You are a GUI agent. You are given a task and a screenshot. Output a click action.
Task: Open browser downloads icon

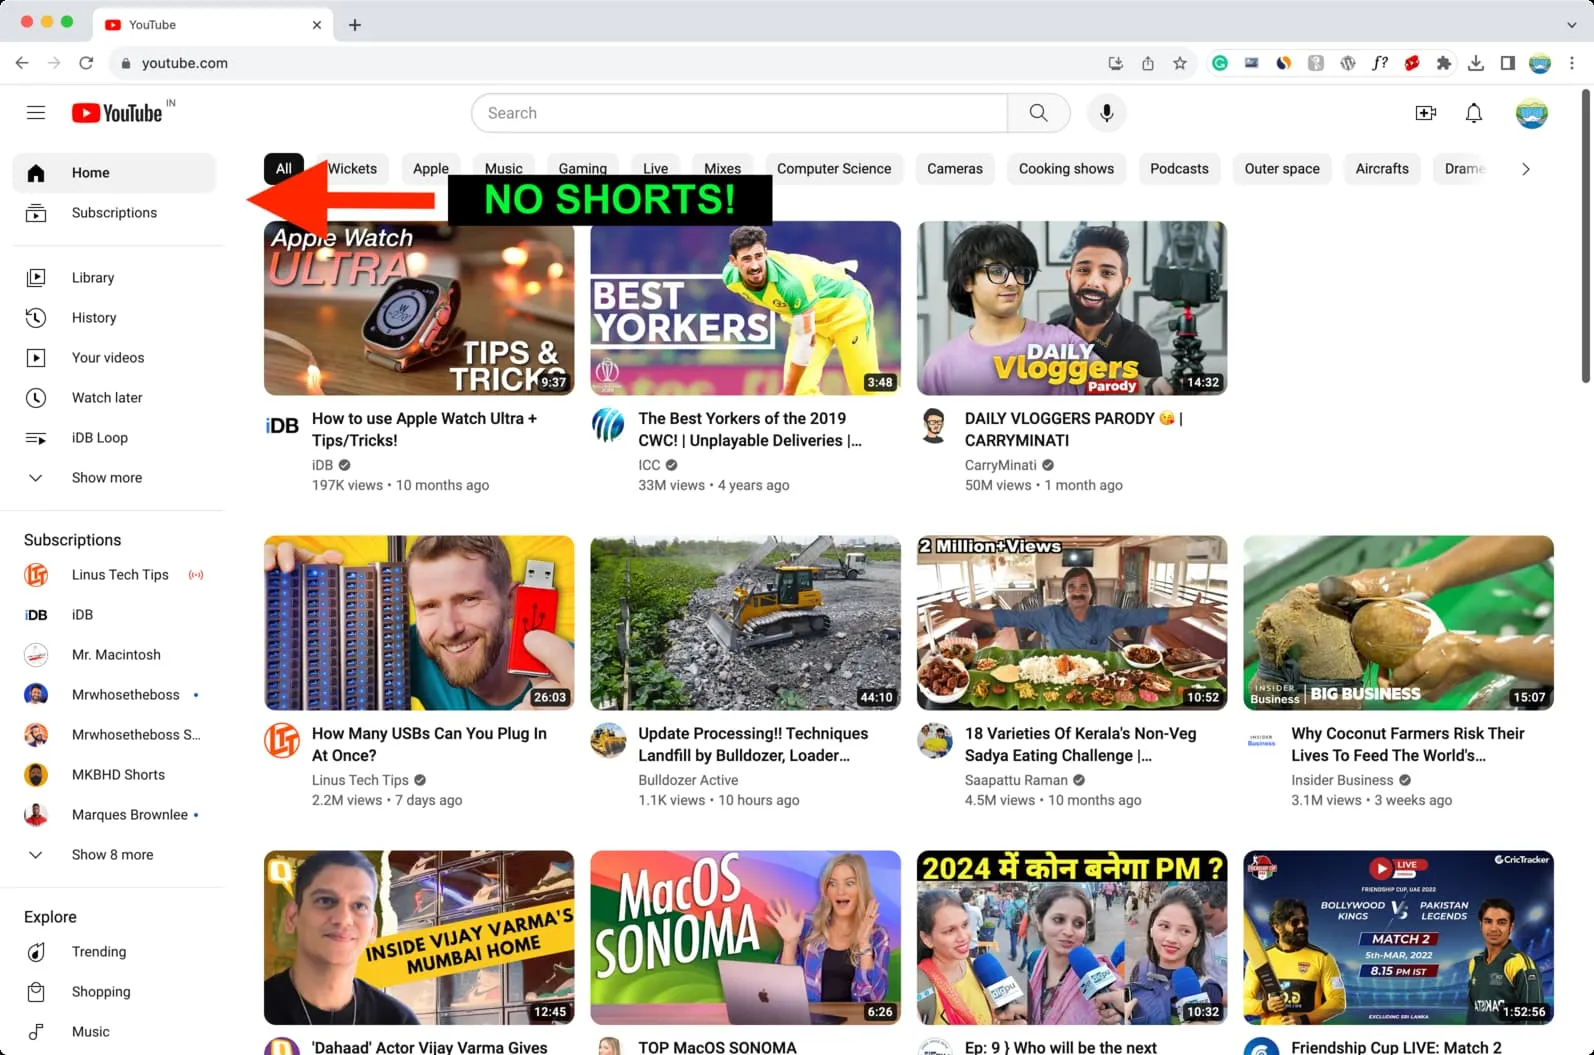[x=1476, y=63]
